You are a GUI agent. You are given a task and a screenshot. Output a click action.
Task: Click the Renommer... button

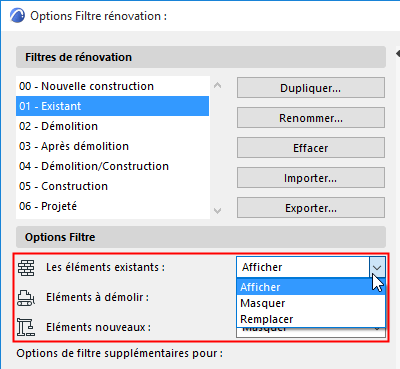point(311,118)
